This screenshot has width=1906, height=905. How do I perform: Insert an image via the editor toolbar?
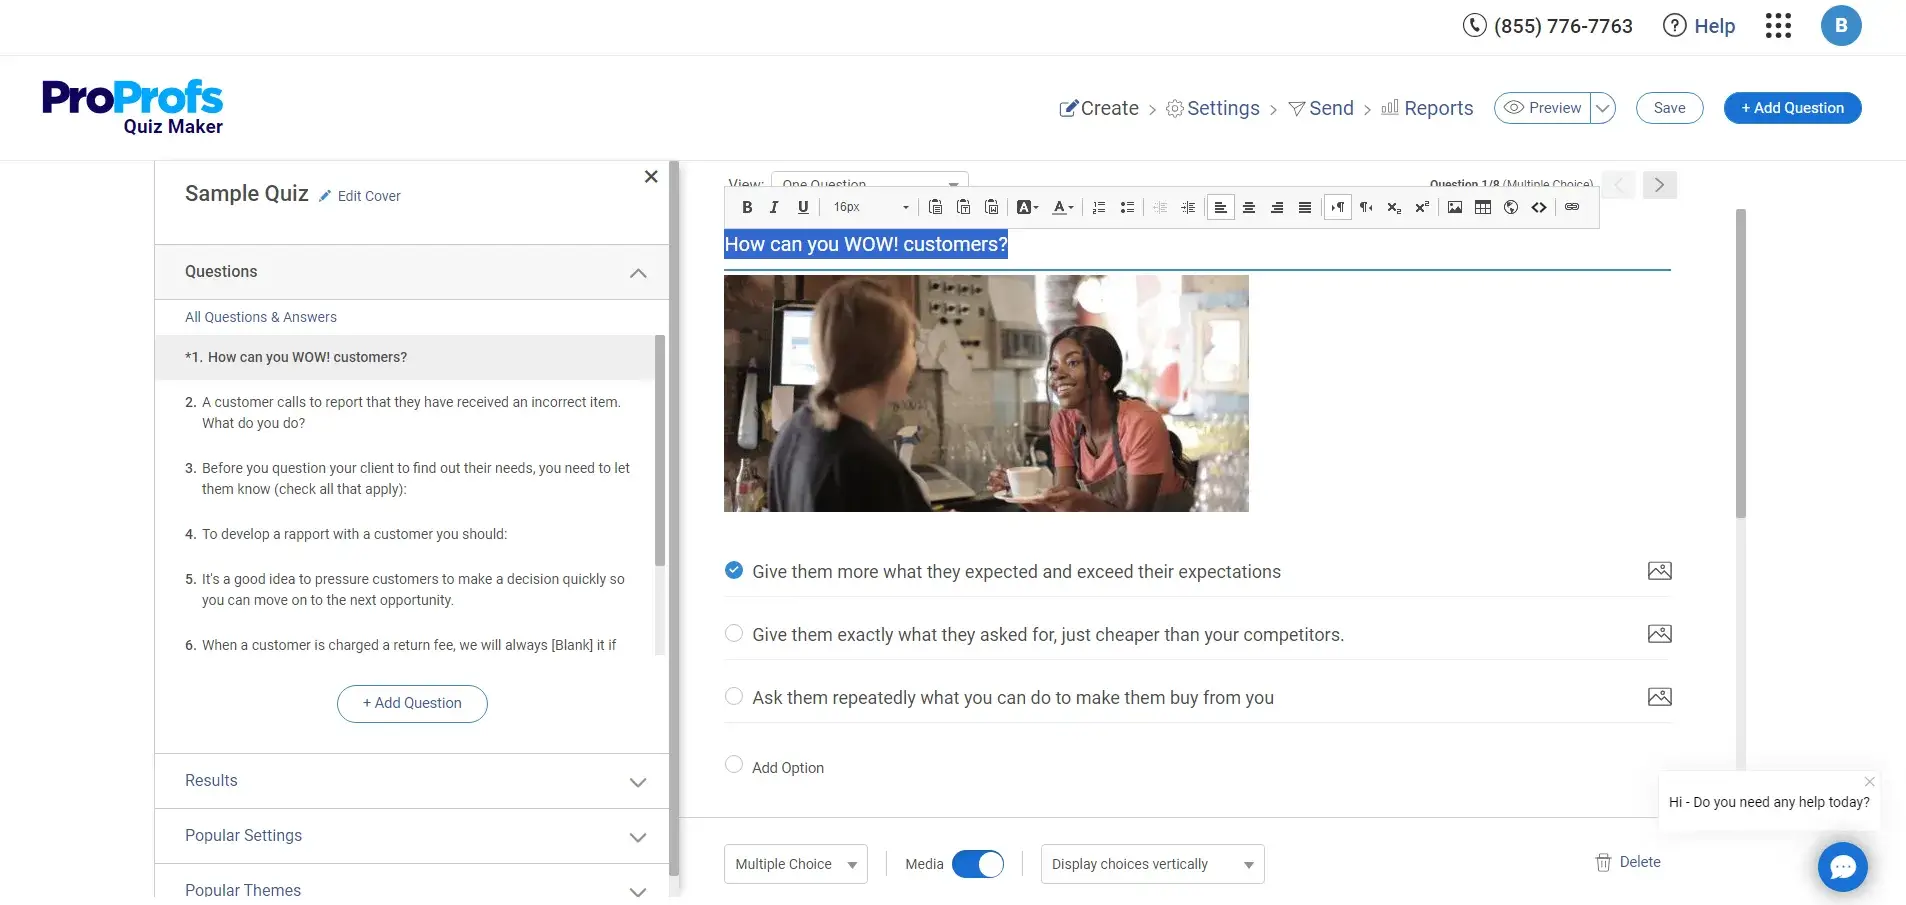1455,207
